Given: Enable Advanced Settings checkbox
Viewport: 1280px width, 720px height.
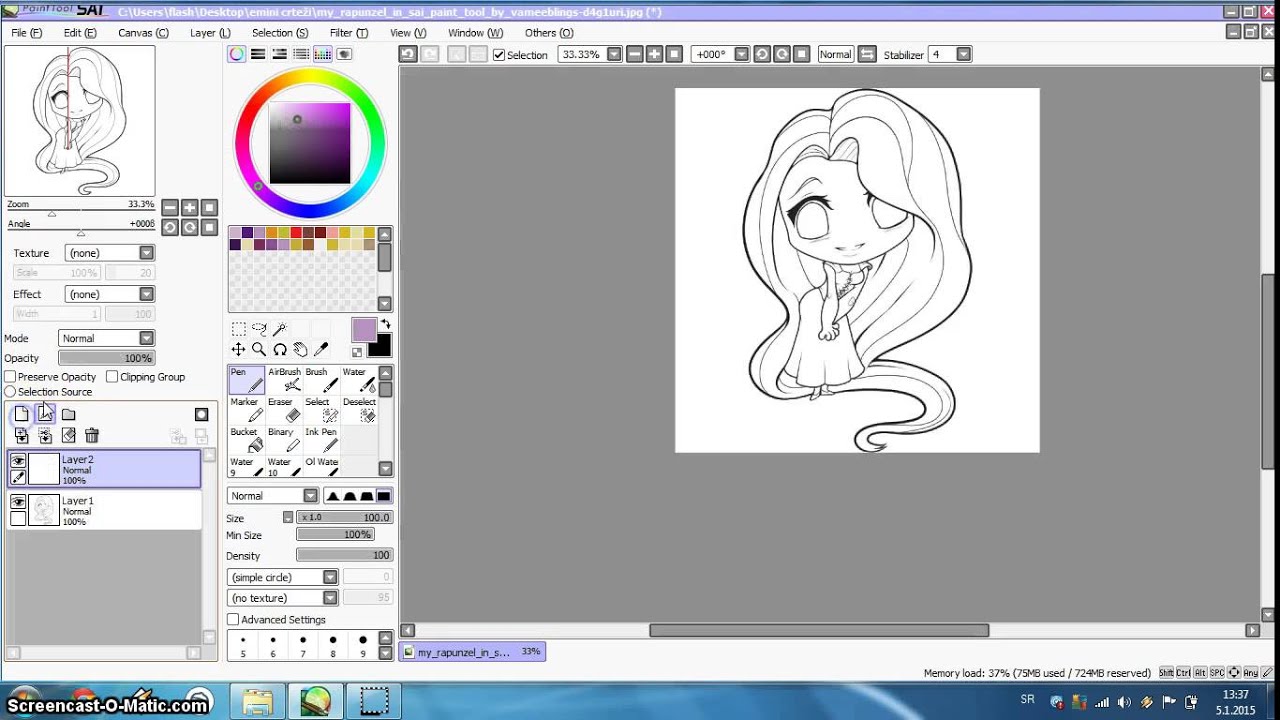Looking at the screenshot, I should tap(233, 620).
